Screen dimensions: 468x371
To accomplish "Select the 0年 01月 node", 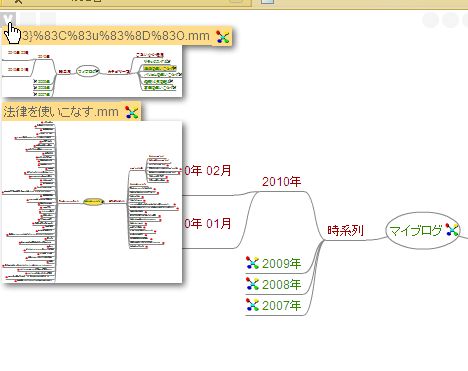I will point(208,223).
